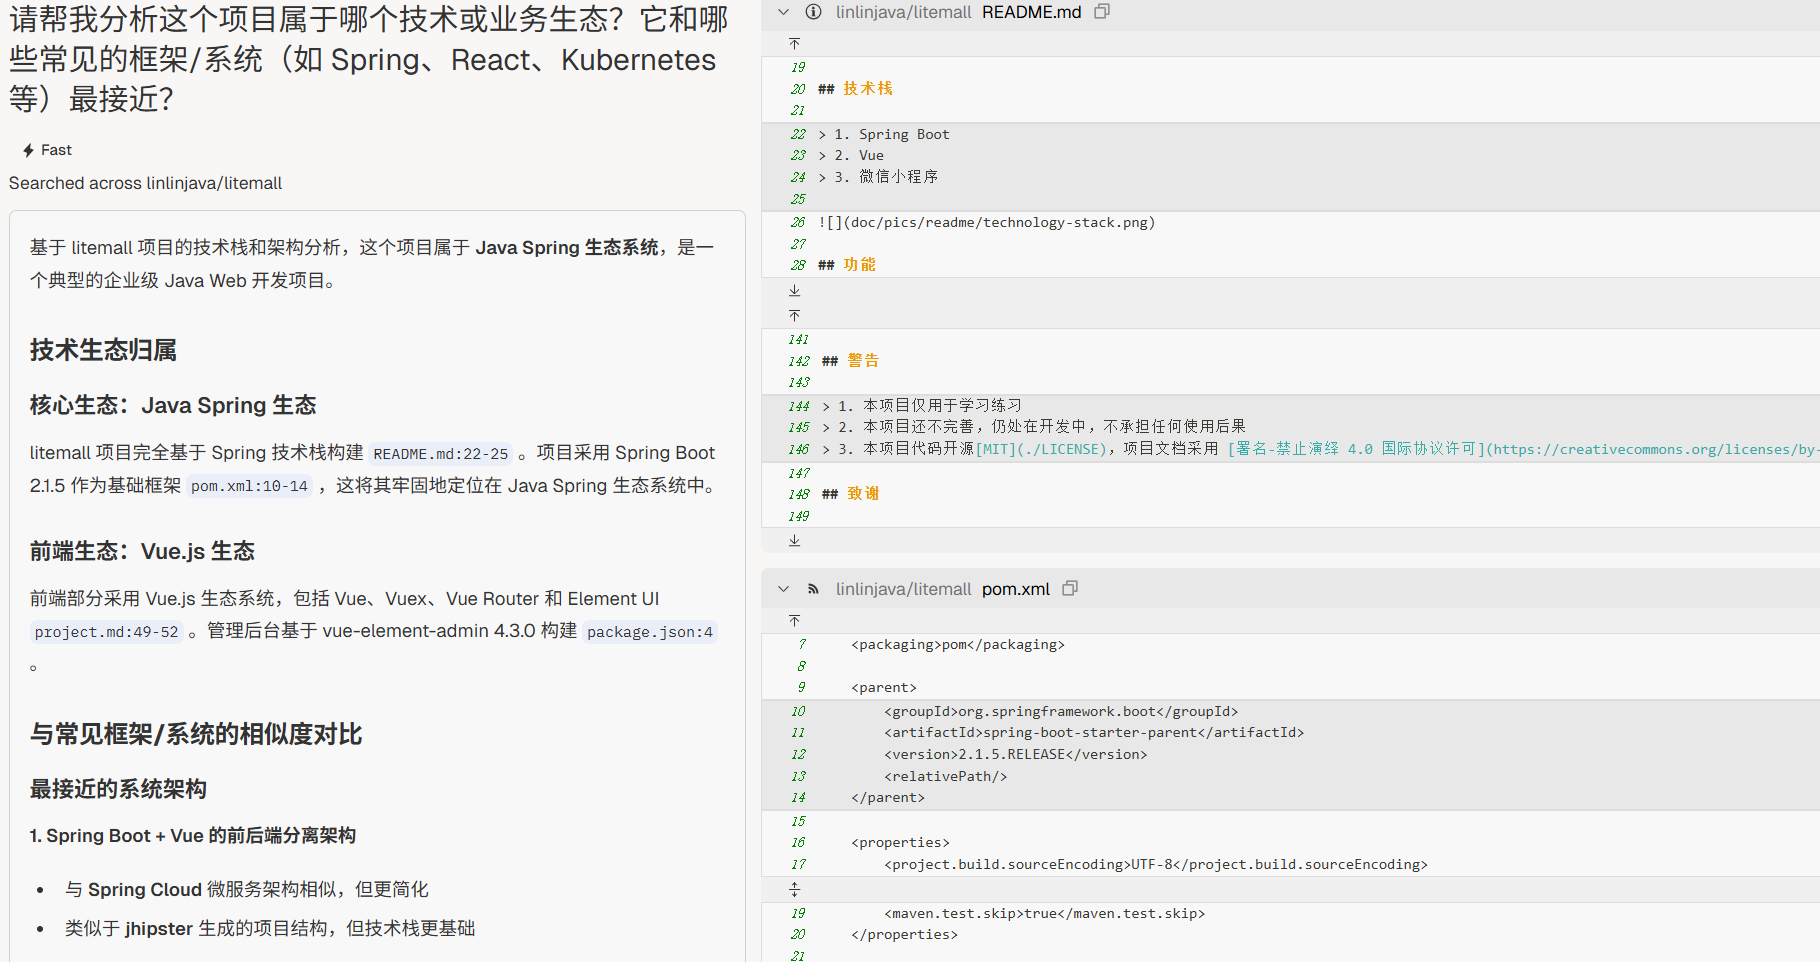Copy the README.md file path
The image size is (1820, 962).
coord(1102,12)
